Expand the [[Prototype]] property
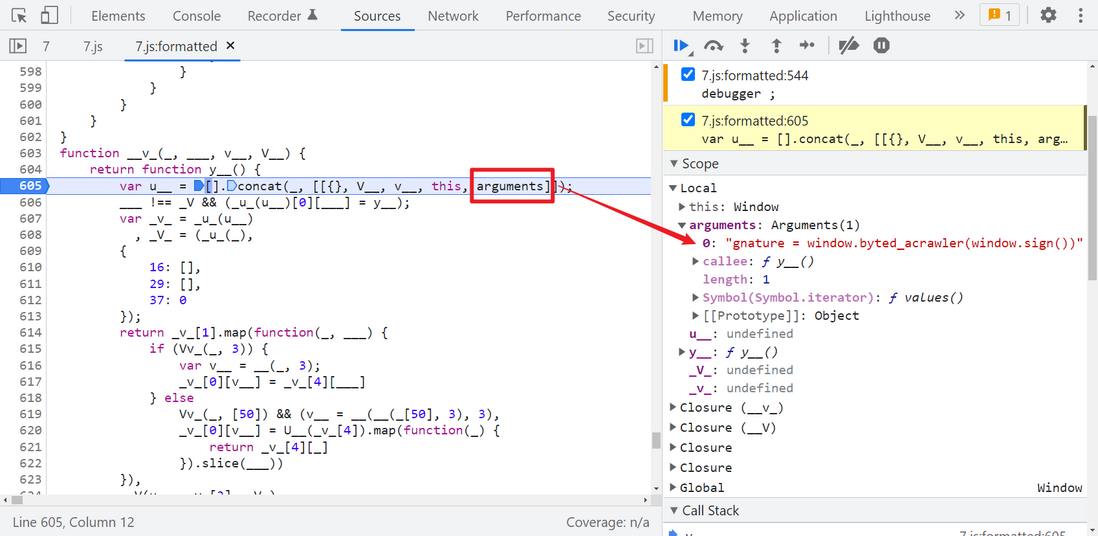Image resolution: width=1098 pixels, height=536 pixels. pos(695,316)
